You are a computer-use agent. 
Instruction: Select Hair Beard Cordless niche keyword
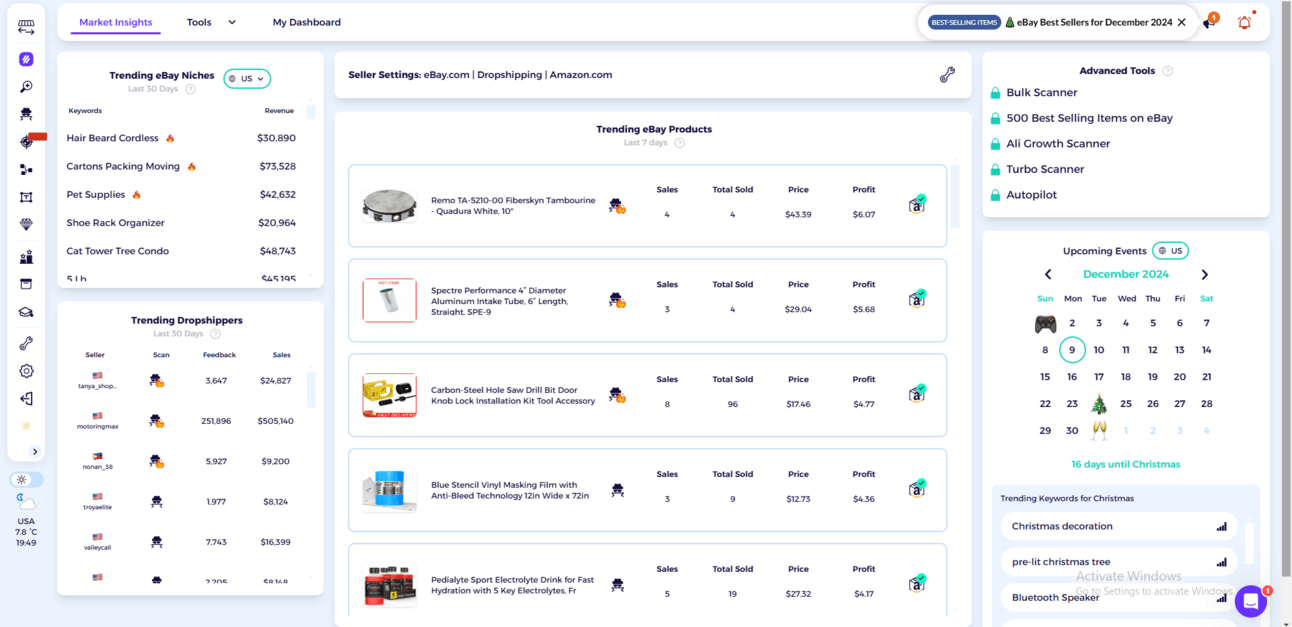click(113, 138)
